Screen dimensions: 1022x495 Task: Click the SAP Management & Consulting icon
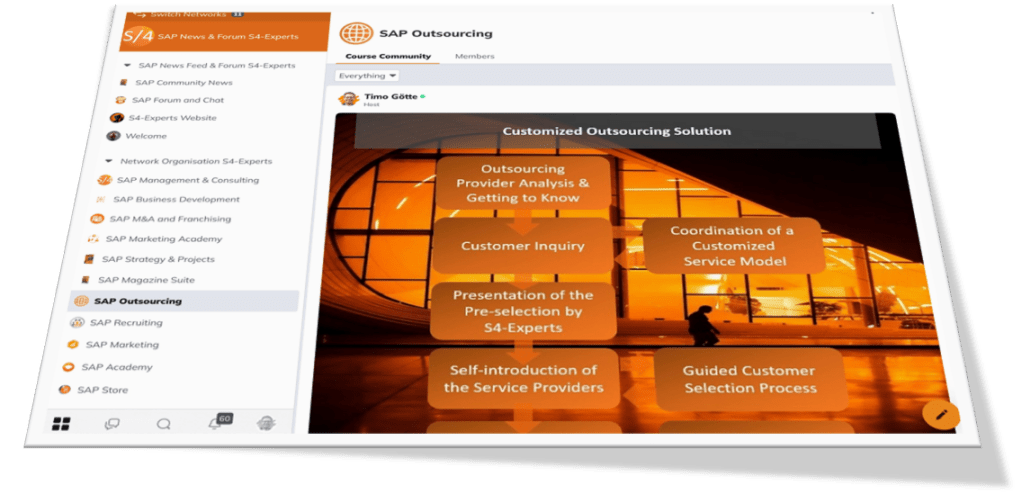click(104, 180)
